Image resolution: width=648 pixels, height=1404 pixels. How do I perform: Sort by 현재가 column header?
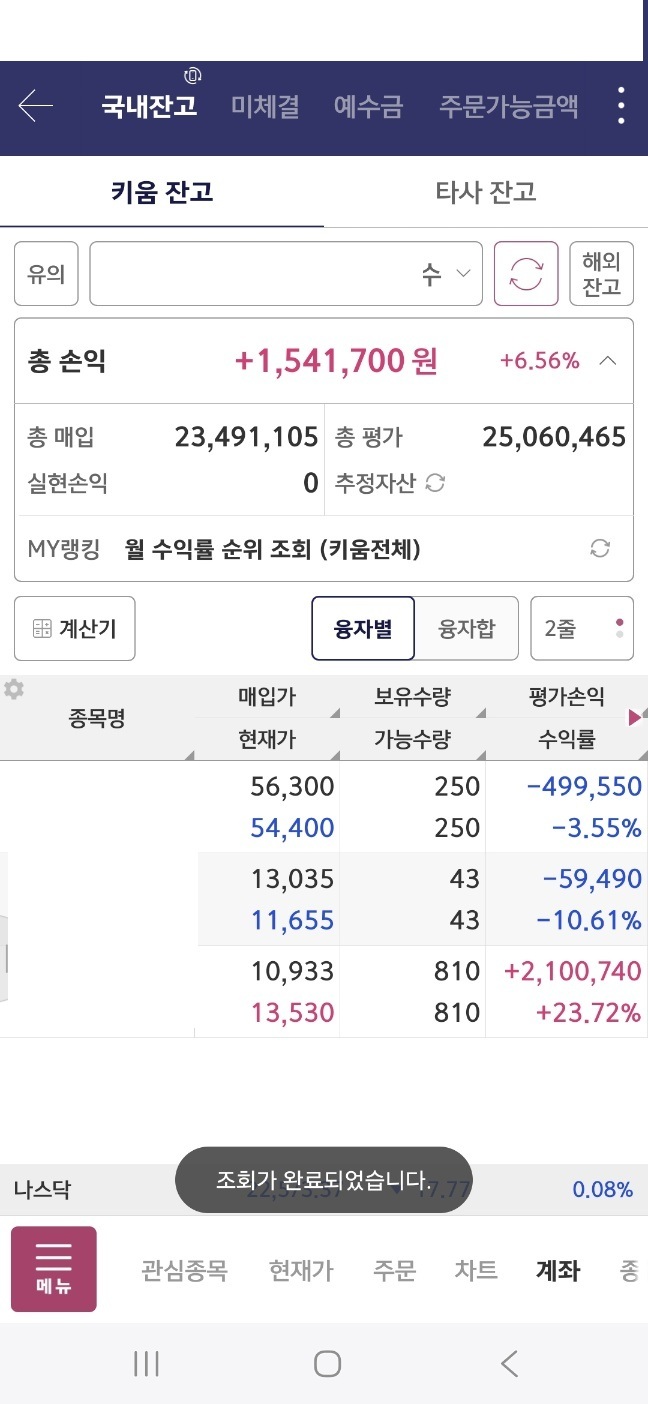pos(267,740)
